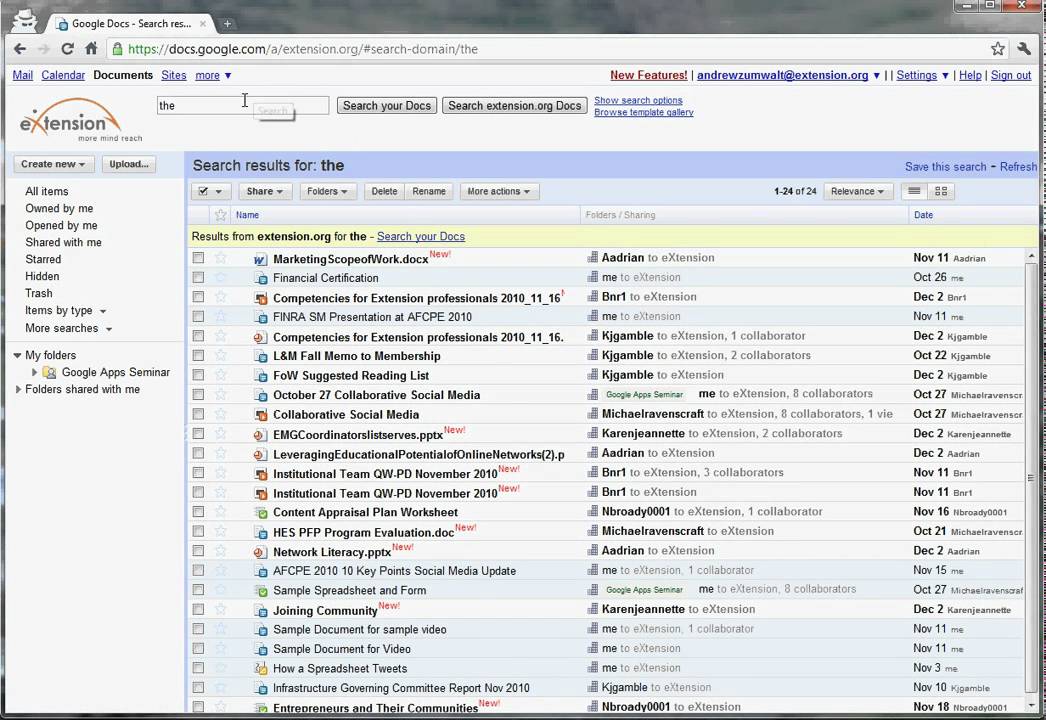This screenshot has height=720, width=1046.
Task: Star the Financial Certification document
Action: (220, 278)
